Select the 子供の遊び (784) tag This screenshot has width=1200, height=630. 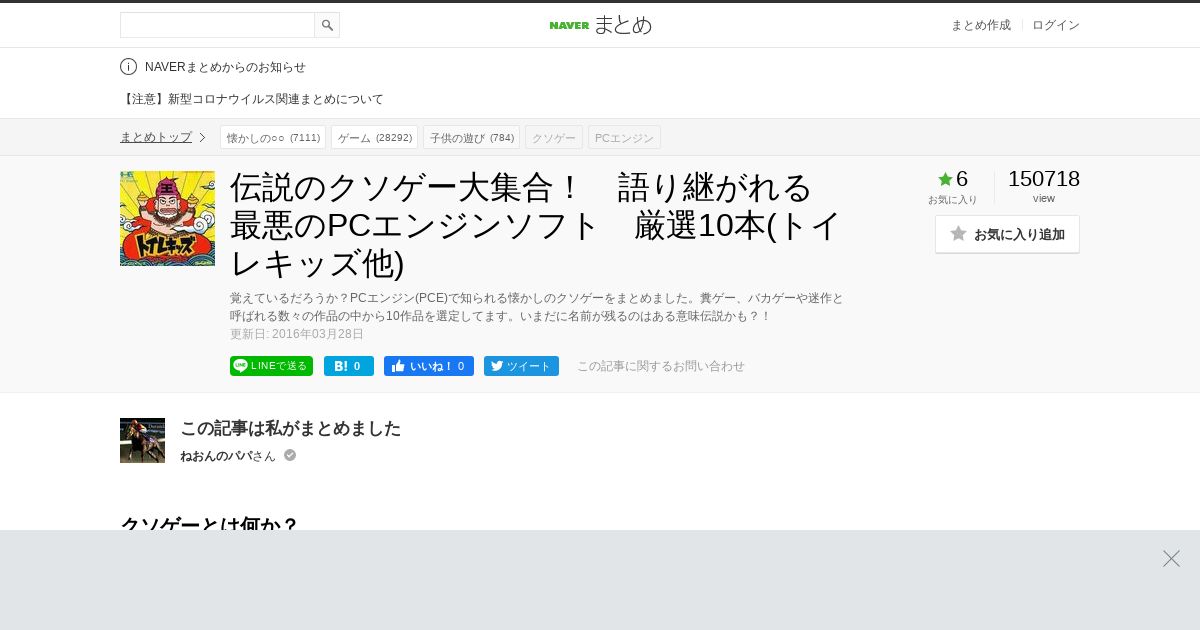point(471,137)
